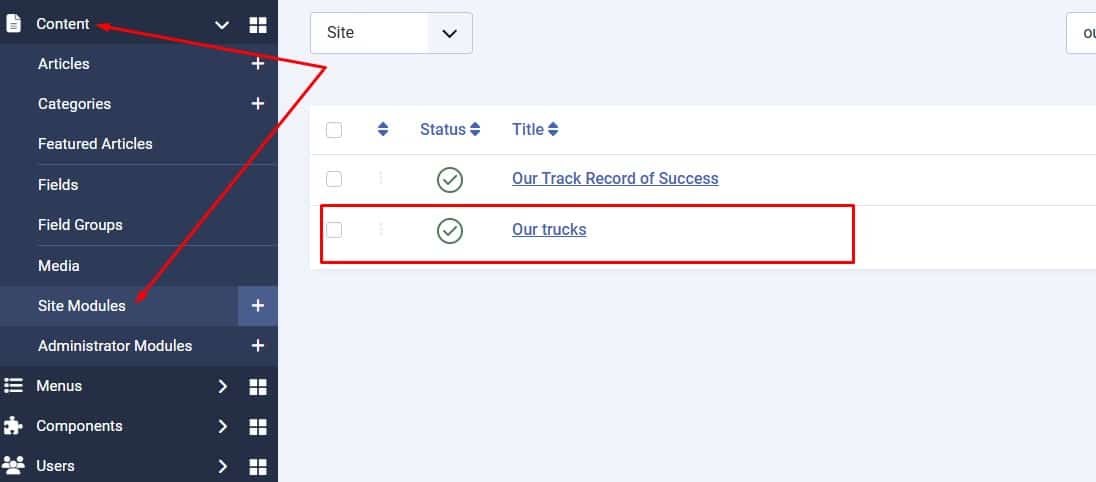Open the Content dashboard grid icon
The width and height of the screenshot is (1096, 482).
258,25
